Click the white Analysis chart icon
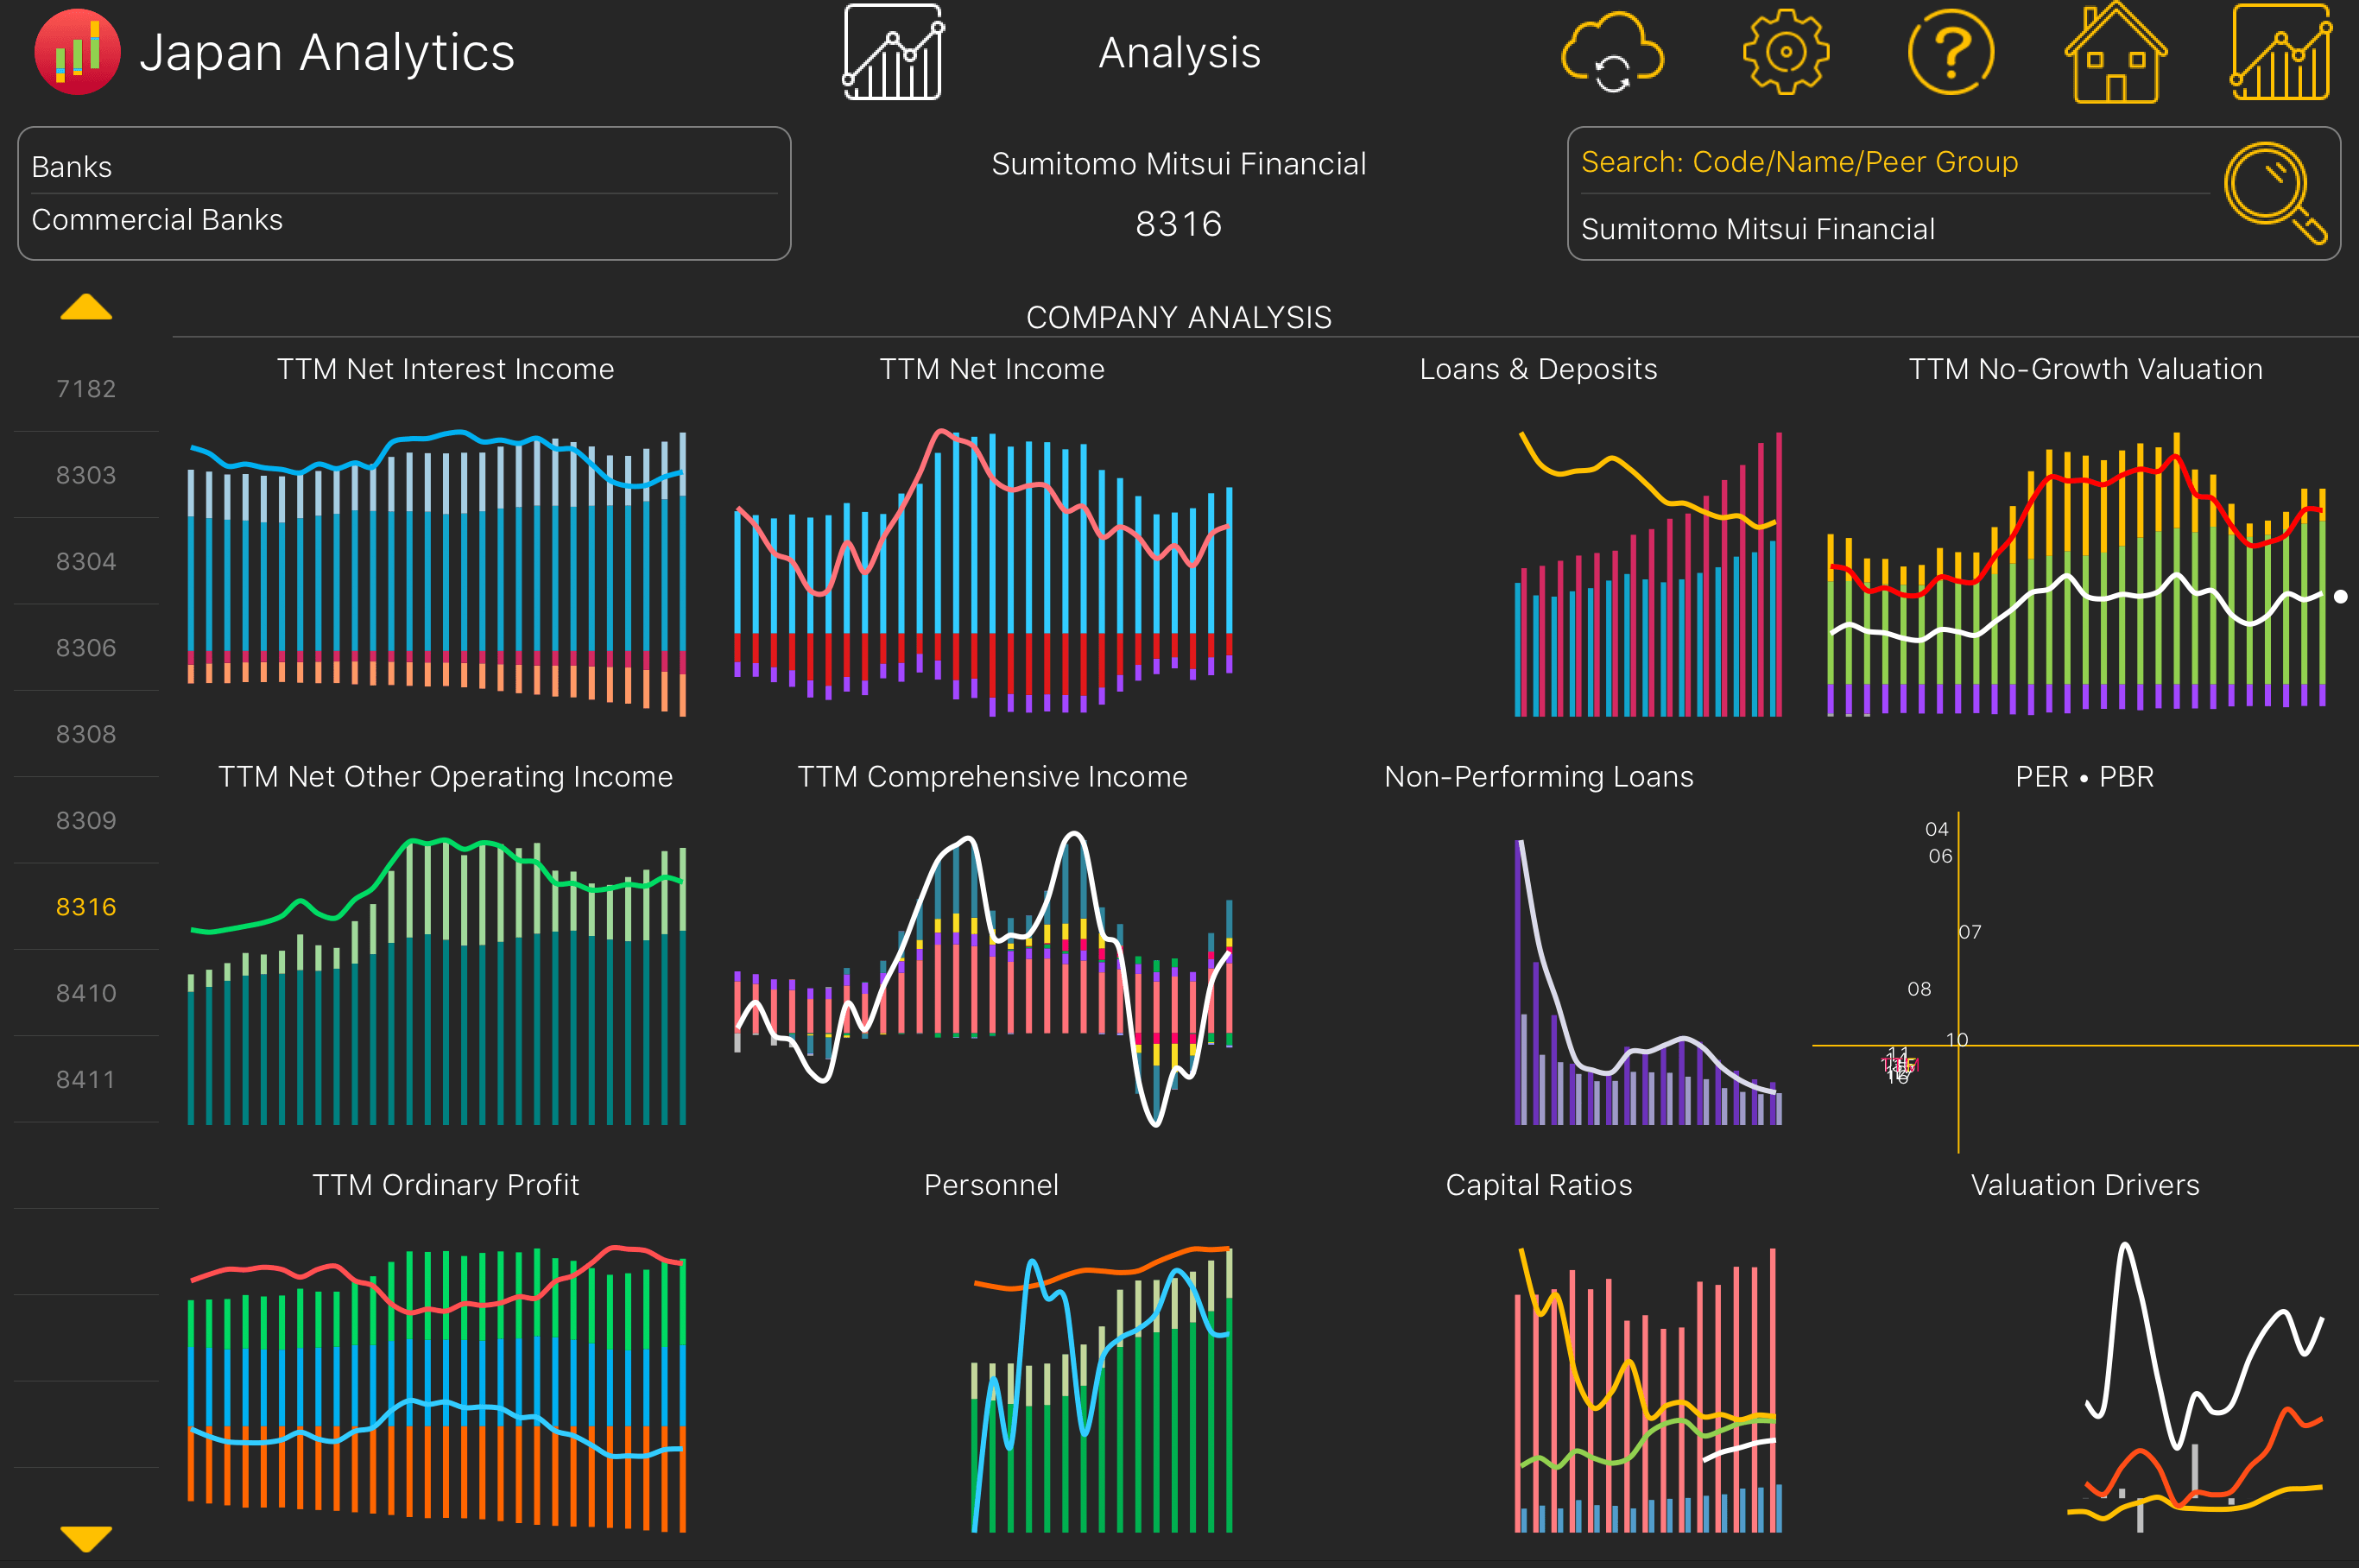The height and width of the screenshot is (1568, 2359). (x=893, y=52)
